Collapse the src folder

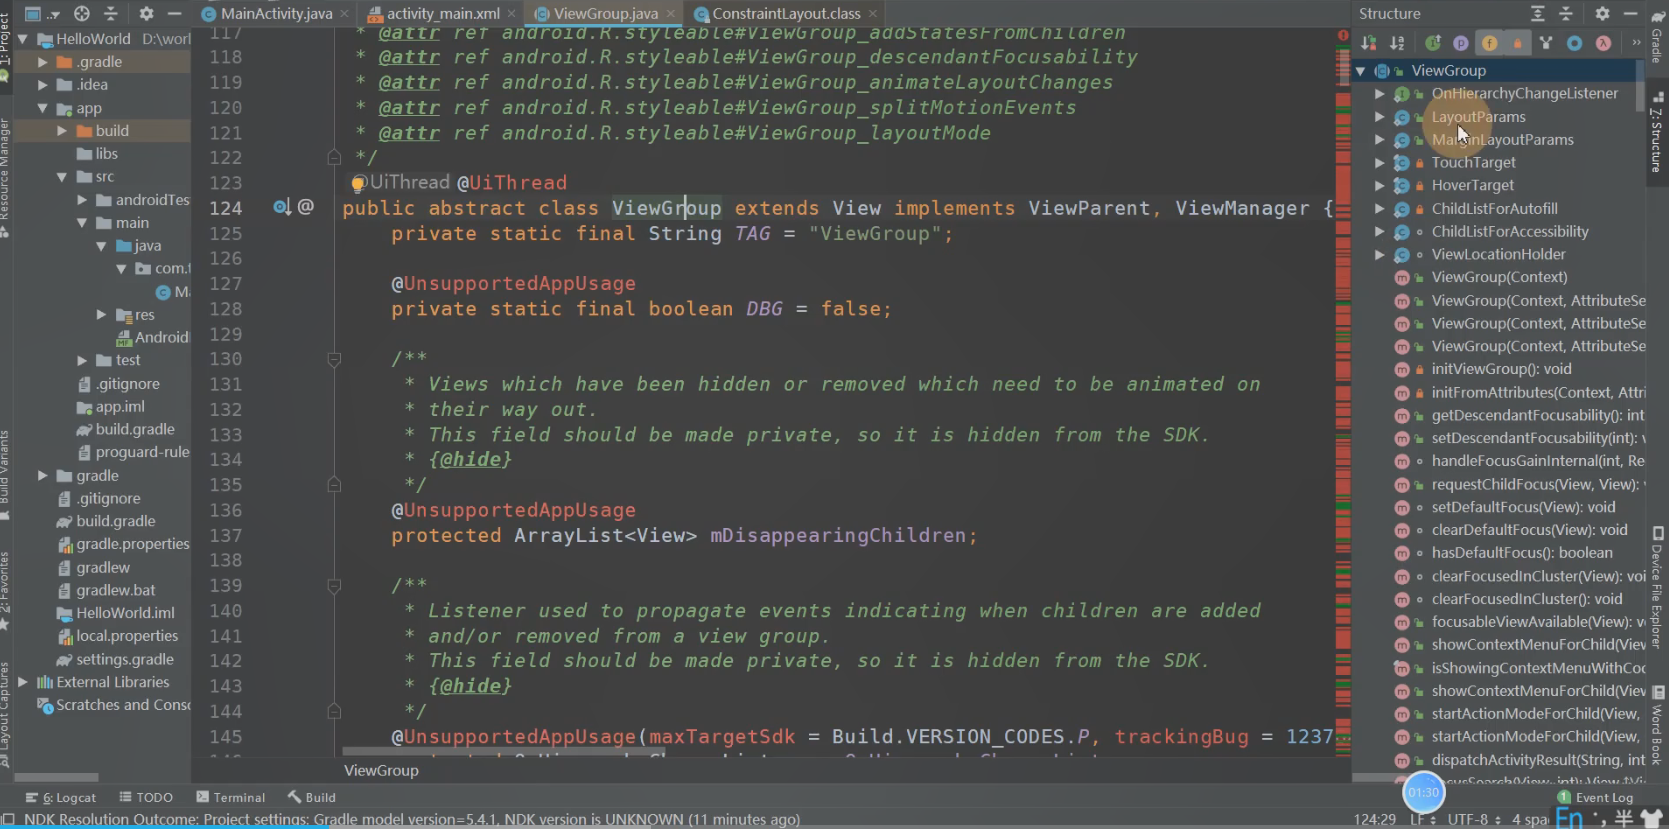pyautogui.click(x=62, y=177)
